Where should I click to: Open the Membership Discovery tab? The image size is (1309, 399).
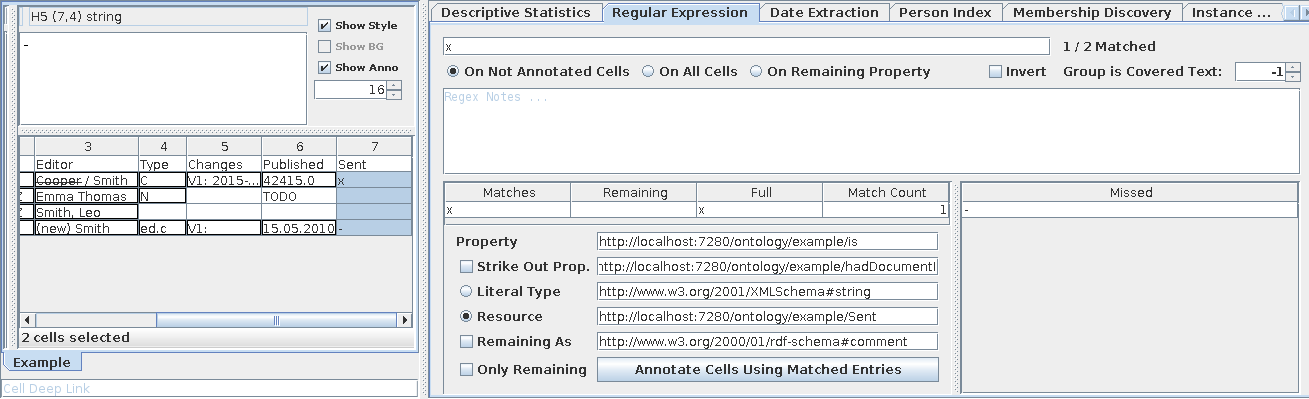[1092, 13]
